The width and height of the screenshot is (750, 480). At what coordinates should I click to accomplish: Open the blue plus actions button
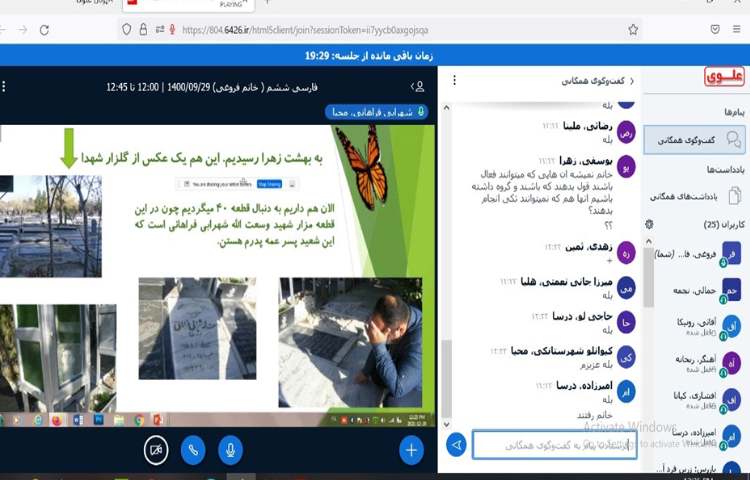[x=411, y=450]
